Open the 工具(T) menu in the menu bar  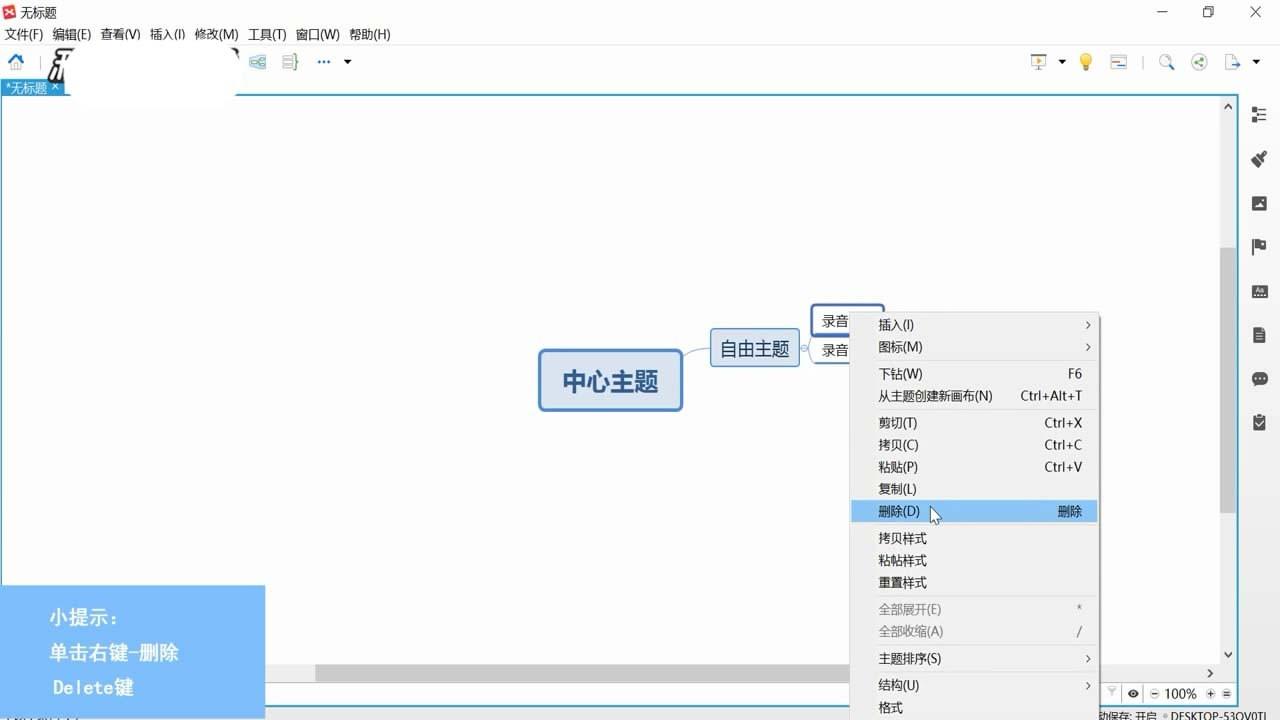click(x=266, y=33)
